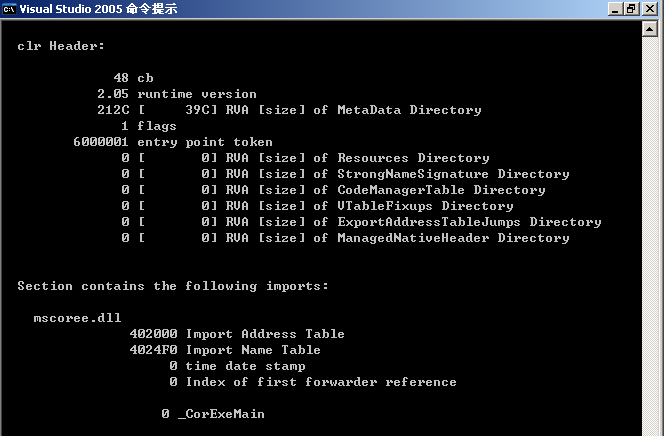Click the '48 cb' line
This screenshot has height=436, width=664.
[133, 78]
